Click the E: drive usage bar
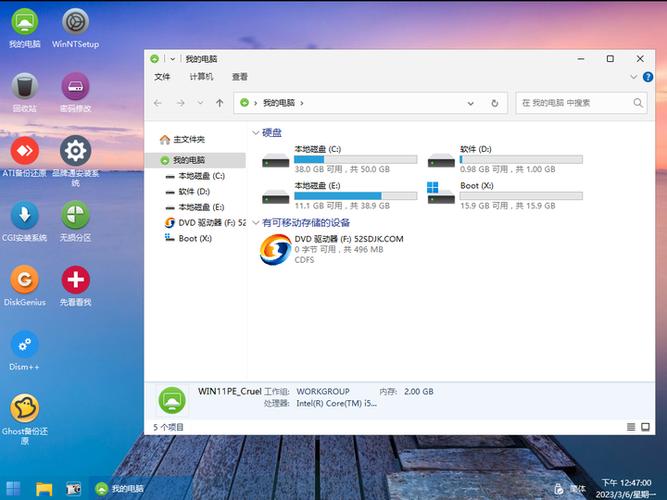The image size is (667, 500). (356, 196)
